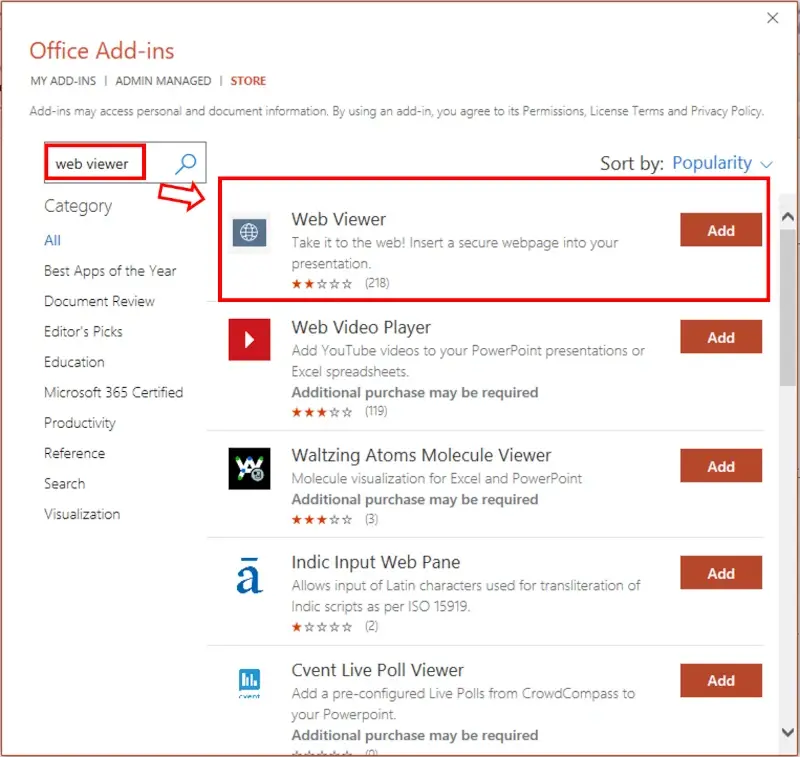The height and width of the screenshot is (757, 800).
Task: Click the Web Viewer globe icon
Action: (249, 233)
